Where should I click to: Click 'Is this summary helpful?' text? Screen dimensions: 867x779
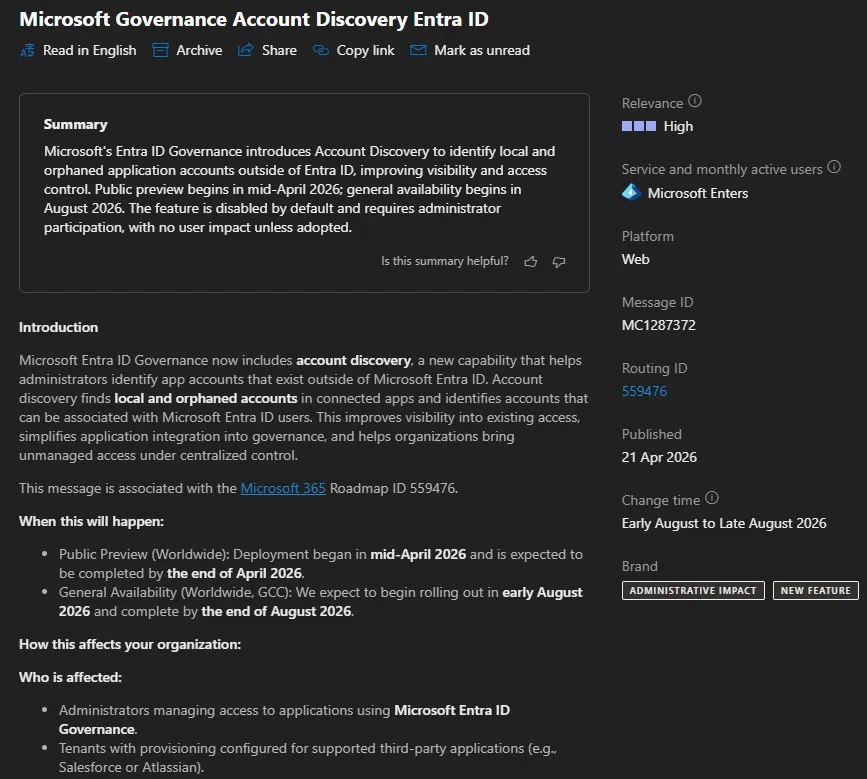[x=445, y=261]
